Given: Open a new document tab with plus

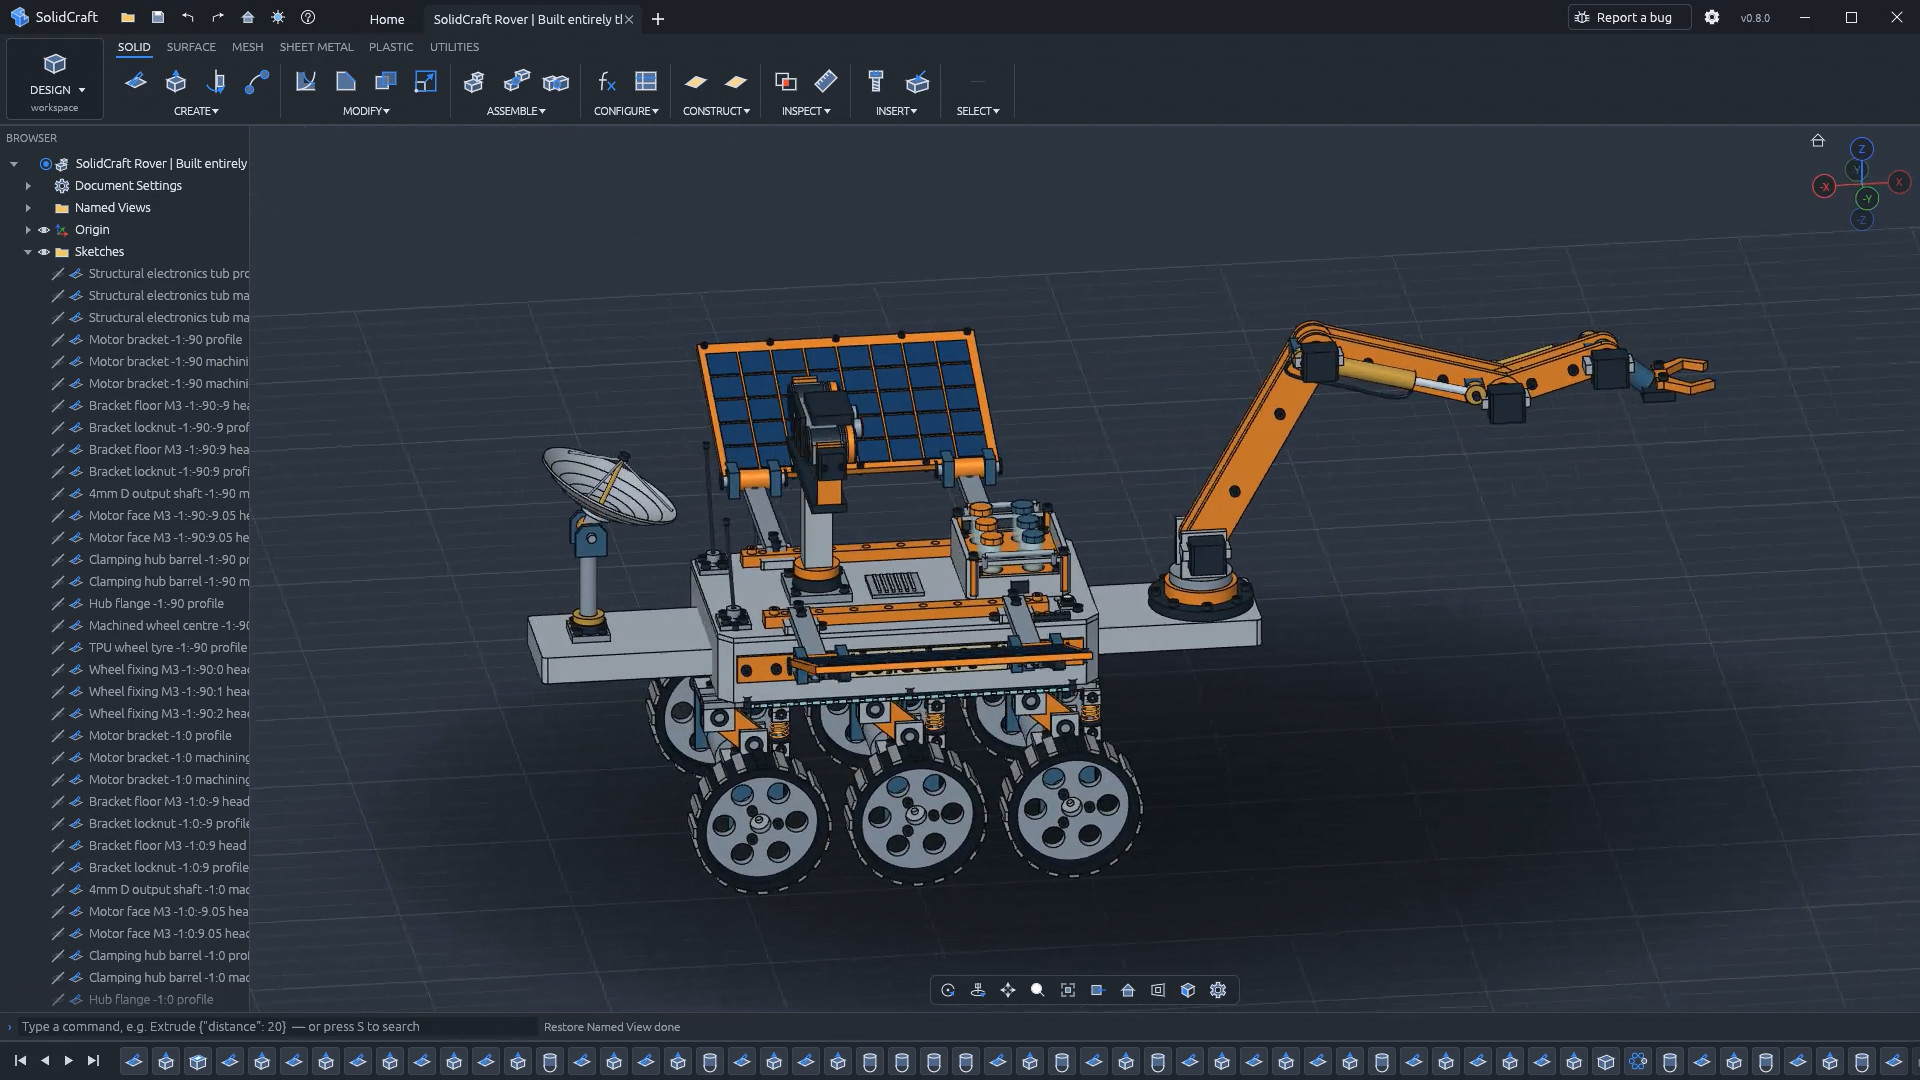Looking at the screenshot, I should [x=657, y=19].
